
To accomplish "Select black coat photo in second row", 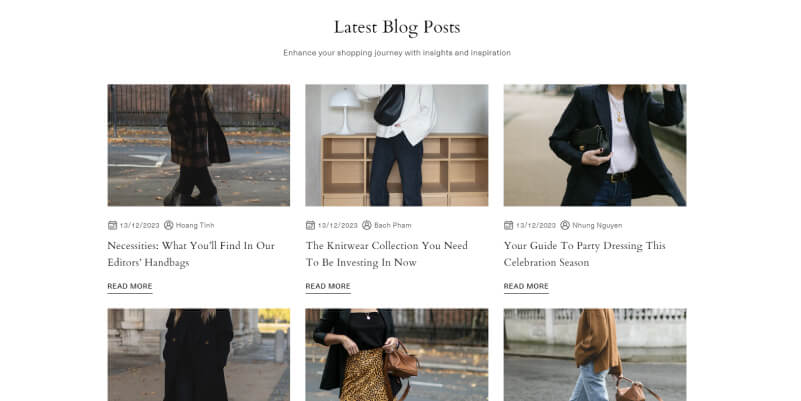I will [199, 355].
